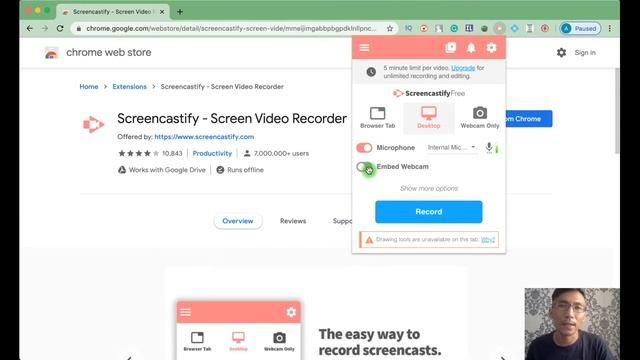
Task: Open the Internal Mic dropdown
Action: click(451, 147)
